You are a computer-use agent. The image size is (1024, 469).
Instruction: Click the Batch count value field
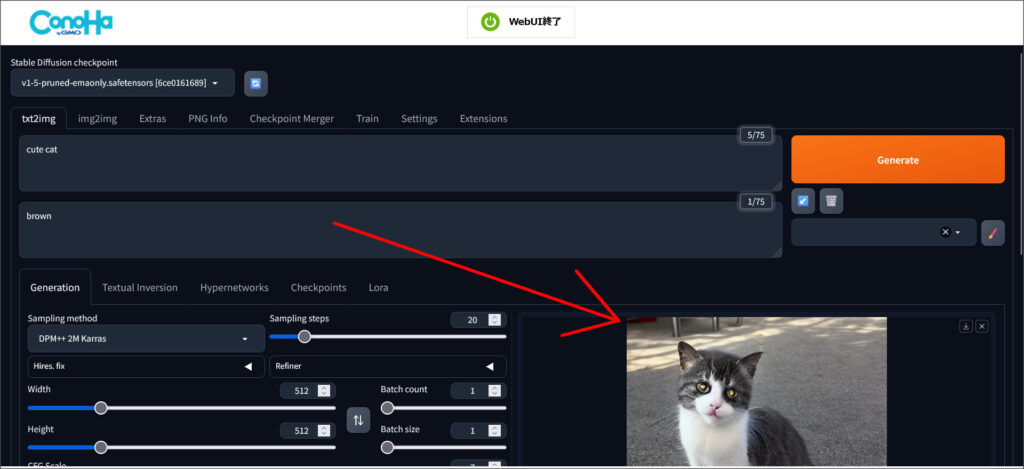pyautogui.click(x=478, y=391)
